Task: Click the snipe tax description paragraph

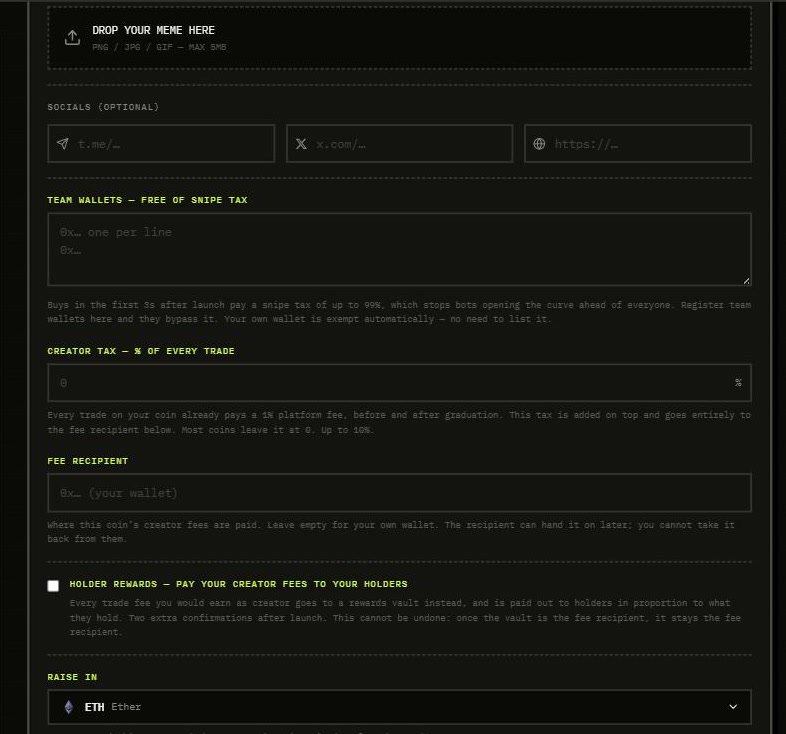Action: [400, 312]
